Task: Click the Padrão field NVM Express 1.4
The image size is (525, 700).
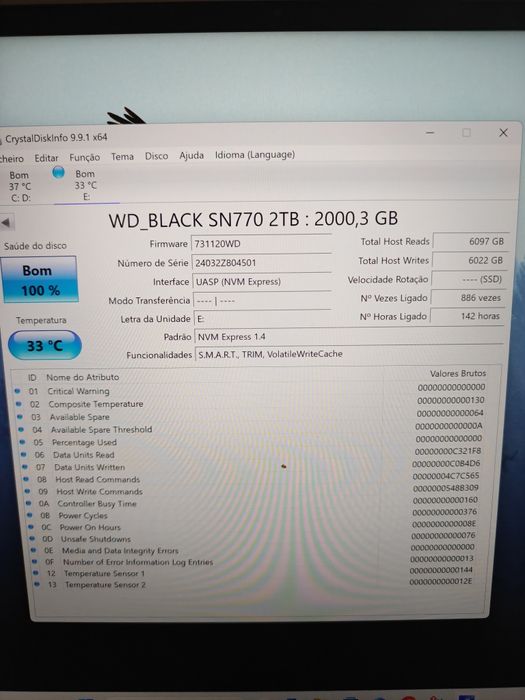Action: [350, 337]
